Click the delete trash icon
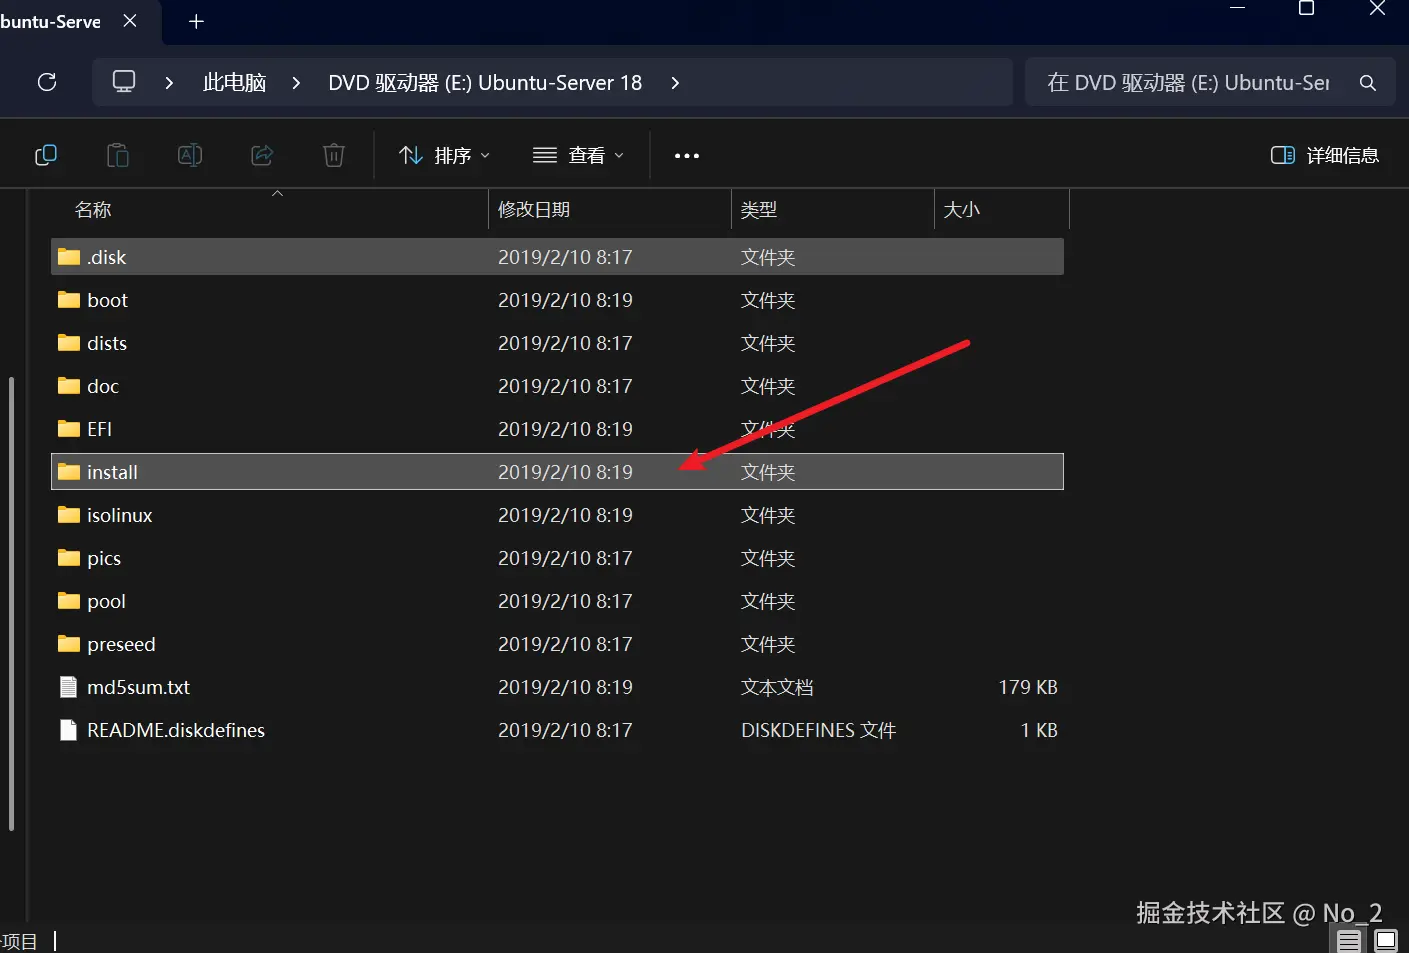The image size is (1409, 953). tap(334, 155)
